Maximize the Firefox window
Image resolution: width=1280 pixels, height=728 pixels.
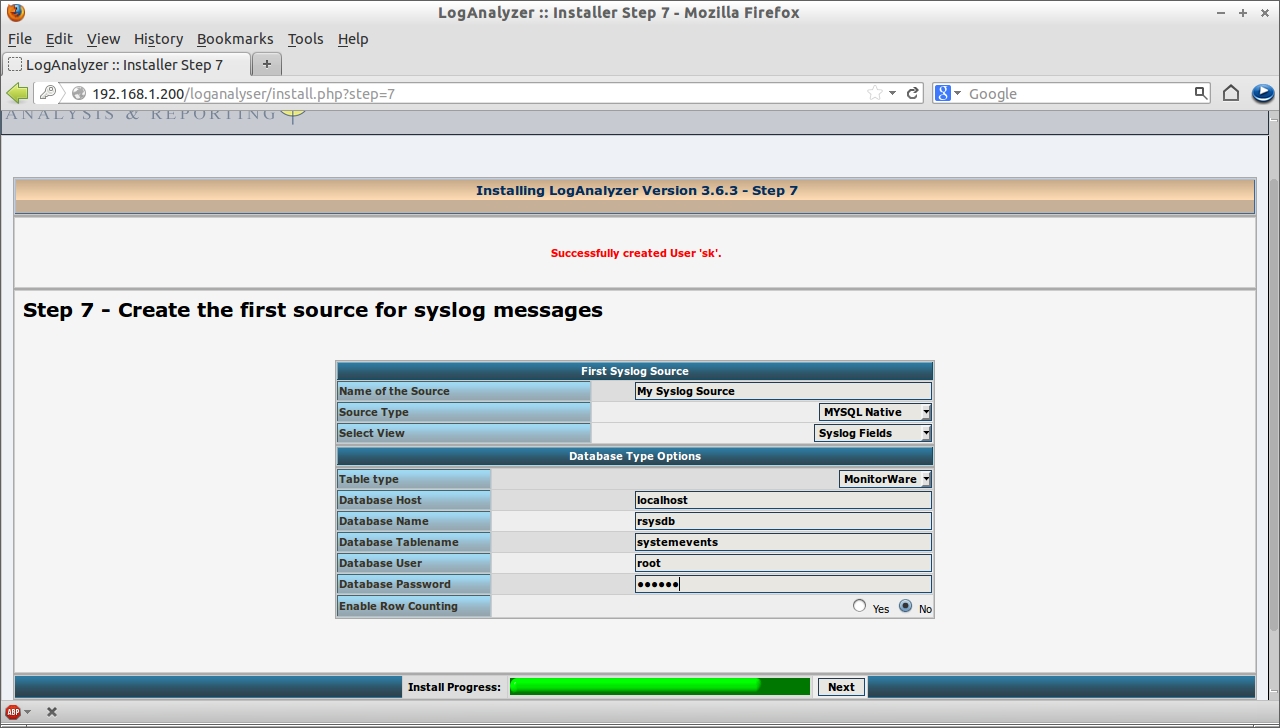[1243, 13]
